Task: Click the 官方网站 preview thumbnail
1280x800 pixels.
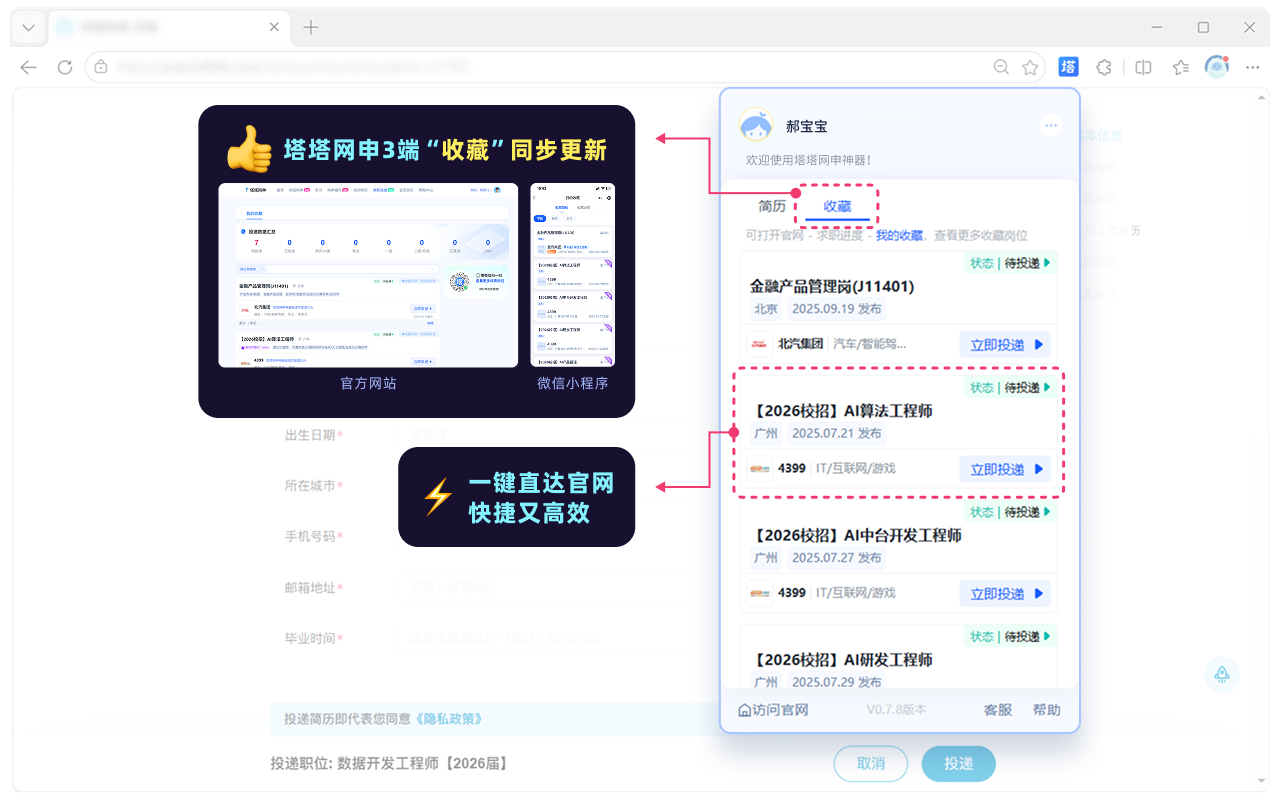Action: click(368, 275)
